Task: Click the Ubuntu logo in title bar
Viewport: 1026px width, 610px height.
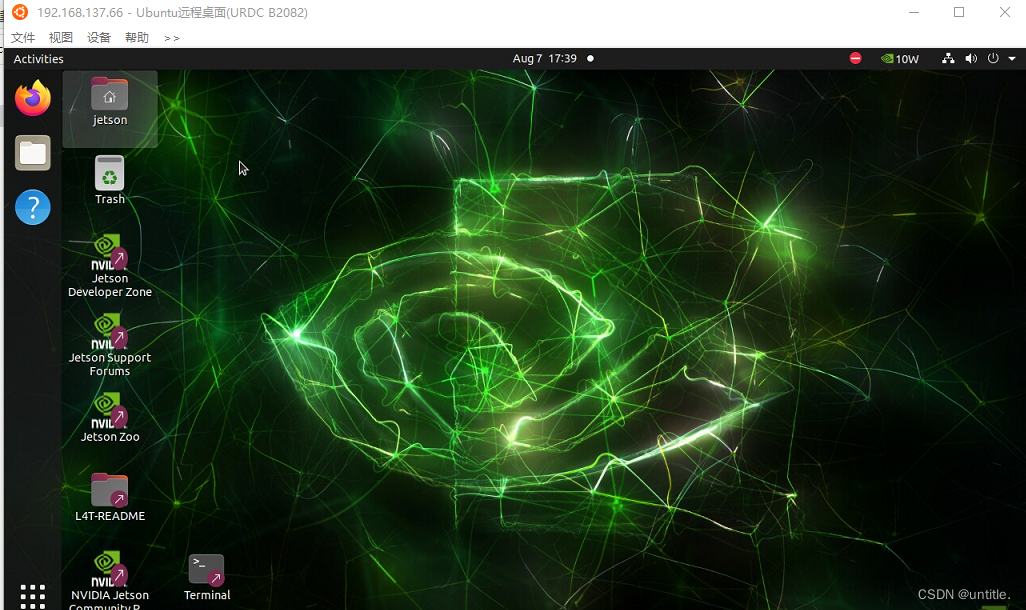Action: 20,12
